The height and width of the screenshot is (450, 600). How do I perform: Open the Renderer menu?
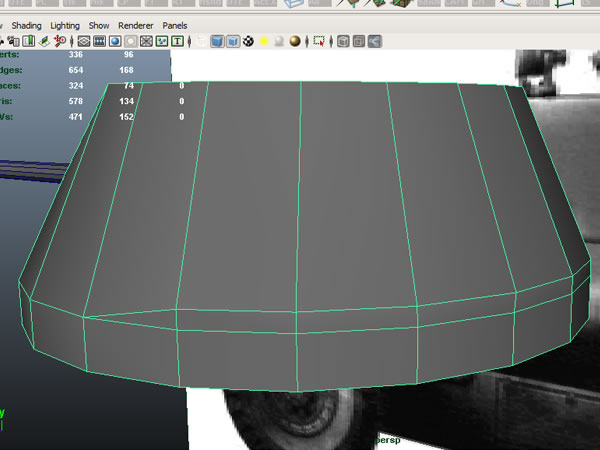135,24
